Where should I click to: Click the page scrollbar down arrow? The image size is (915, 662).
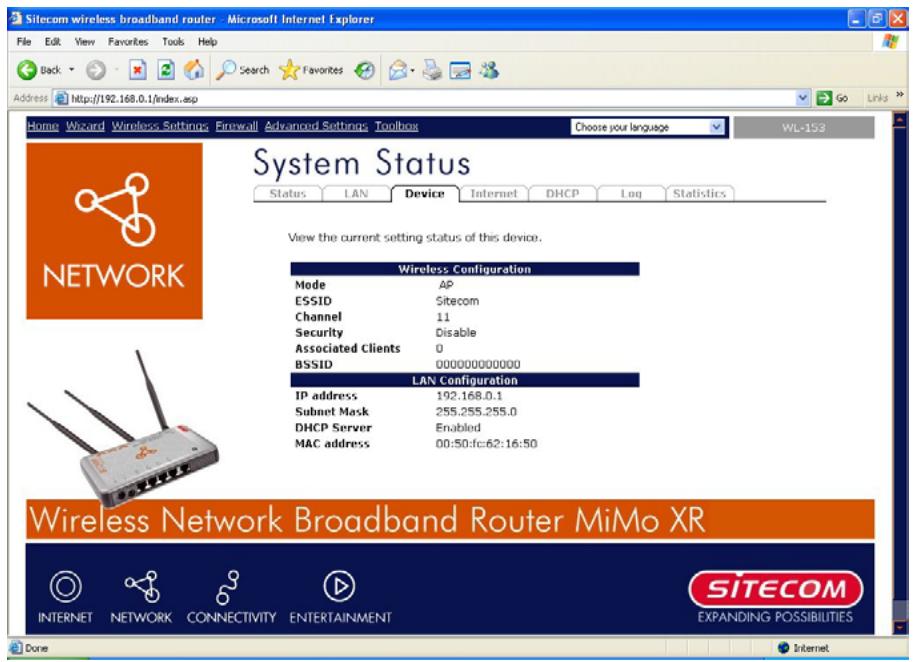pyautogui.click(x=899, y=628)
